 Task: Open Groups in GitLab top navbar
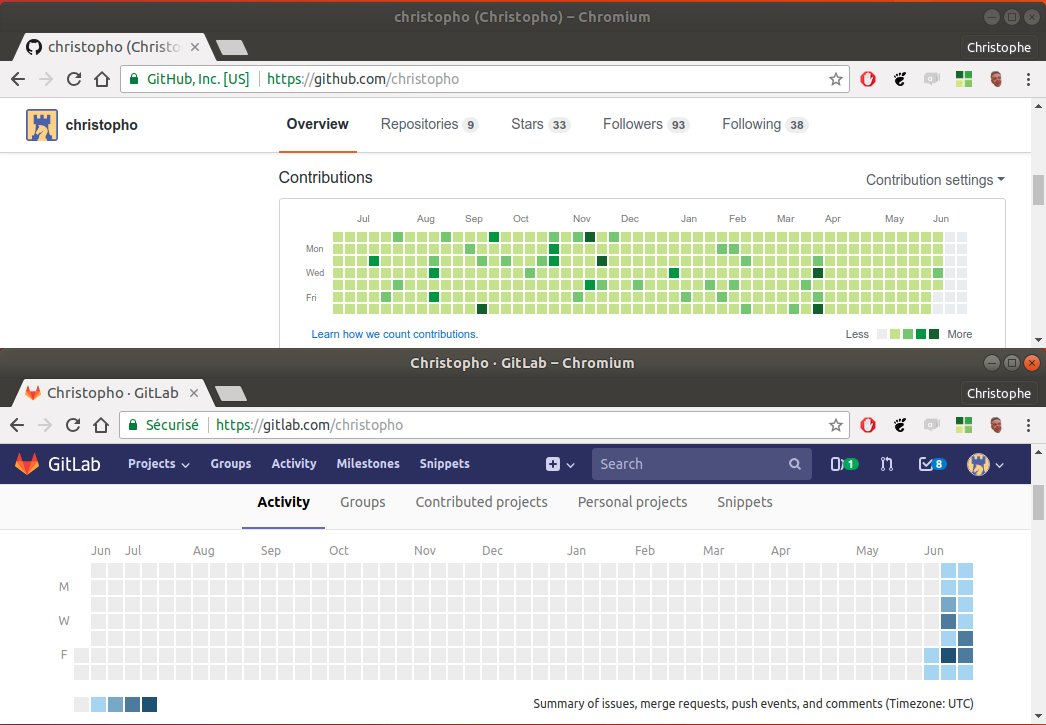(x=231, y=464)
